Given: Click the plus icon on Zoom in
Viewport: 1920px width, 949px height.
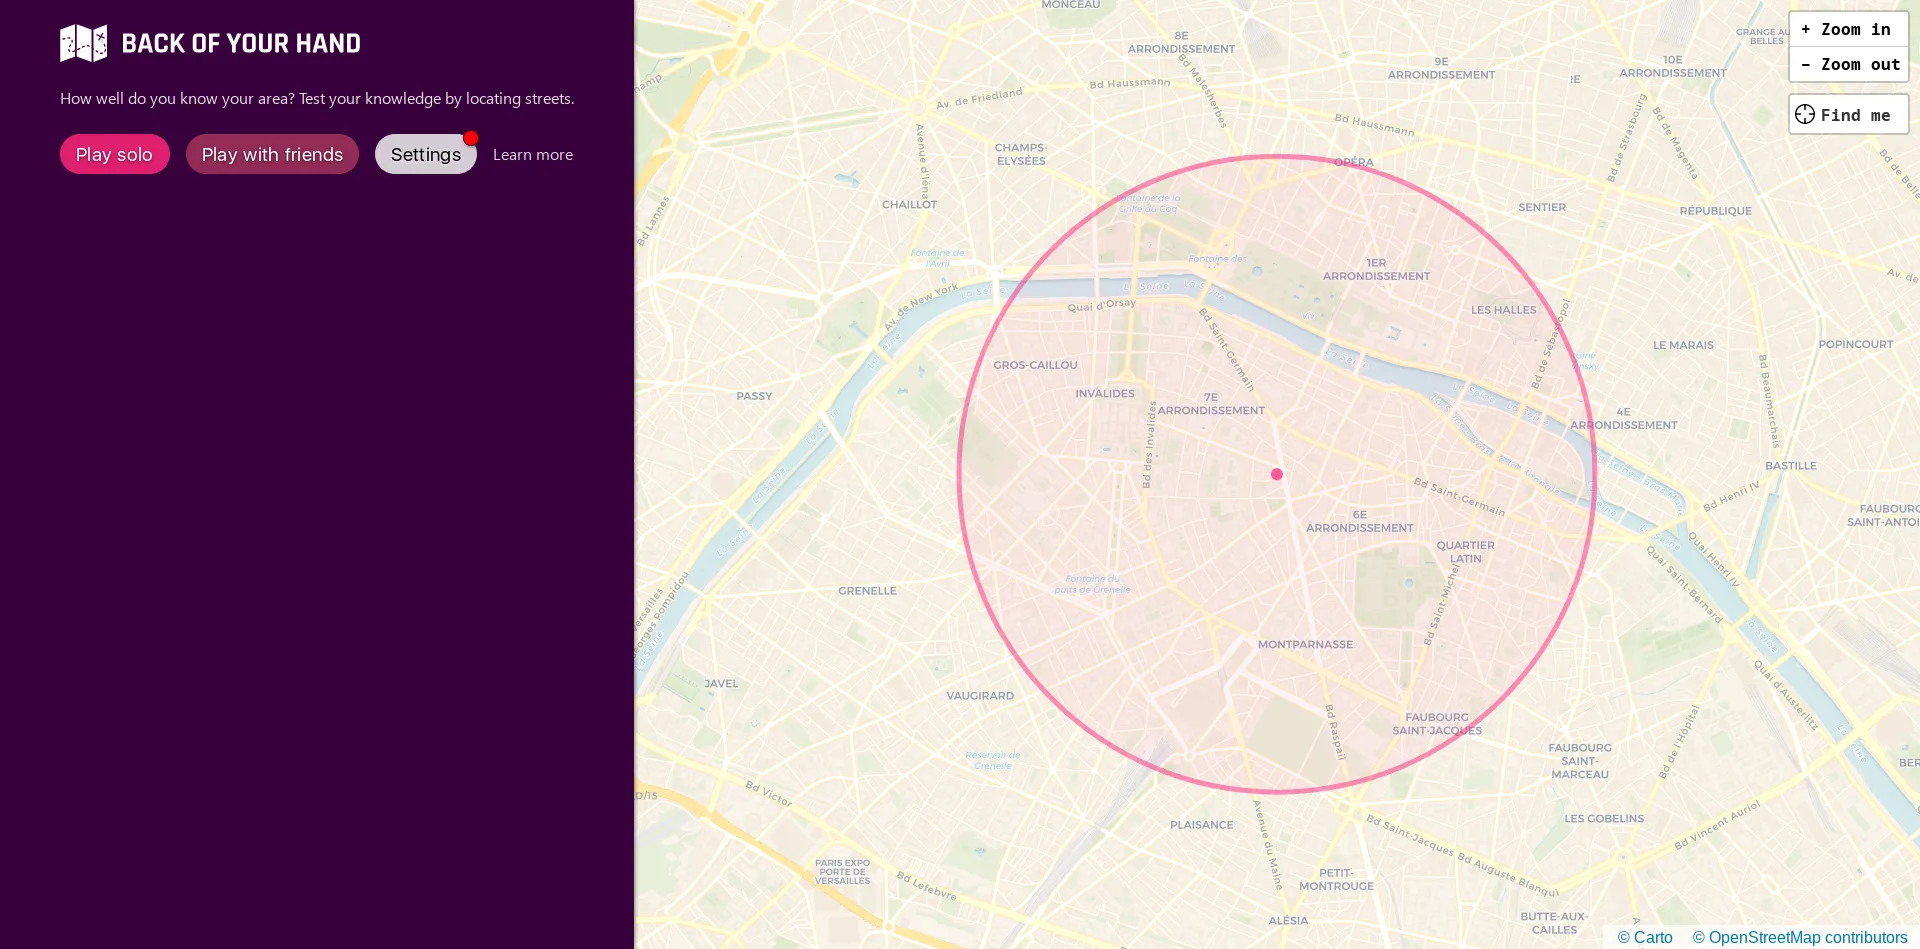Looking at the screenshot, I should (x=1806, y=29).
